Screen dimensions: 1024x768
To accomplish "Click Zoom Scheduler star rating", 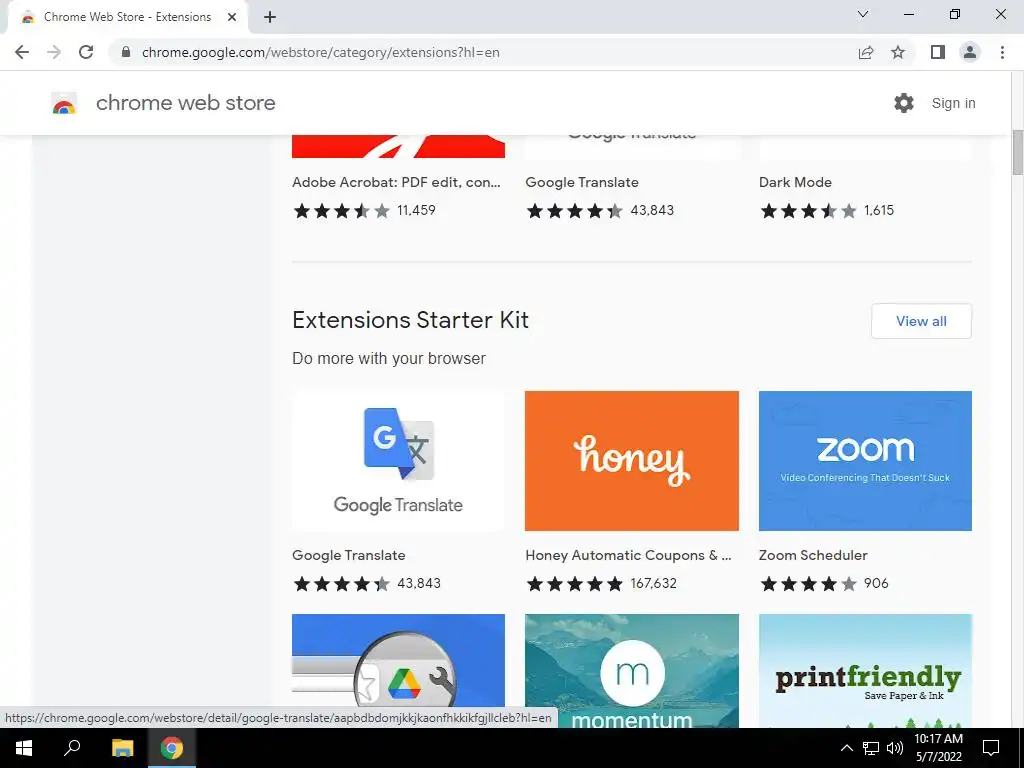I will click(x=808, y=584).
